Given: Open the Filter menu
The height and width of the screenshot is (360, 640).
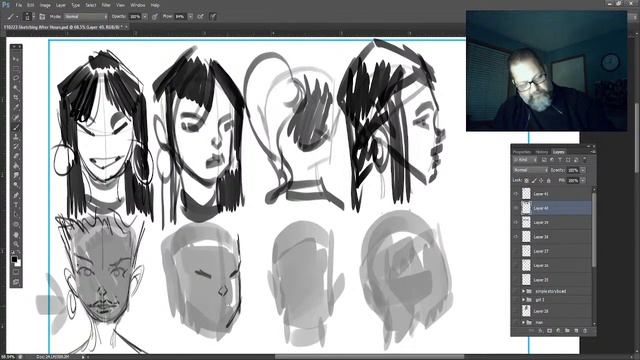Looking at the screenshot, I should click(106, 5).
